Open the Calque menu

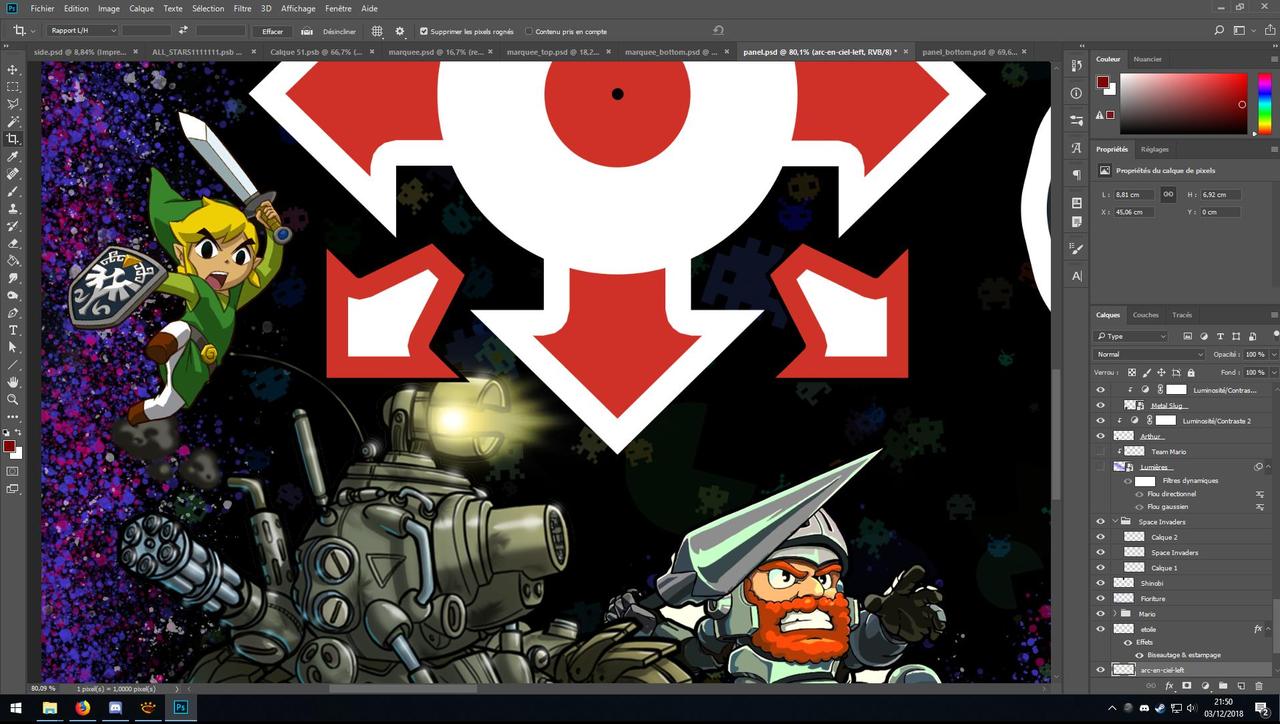click(141, 8)
